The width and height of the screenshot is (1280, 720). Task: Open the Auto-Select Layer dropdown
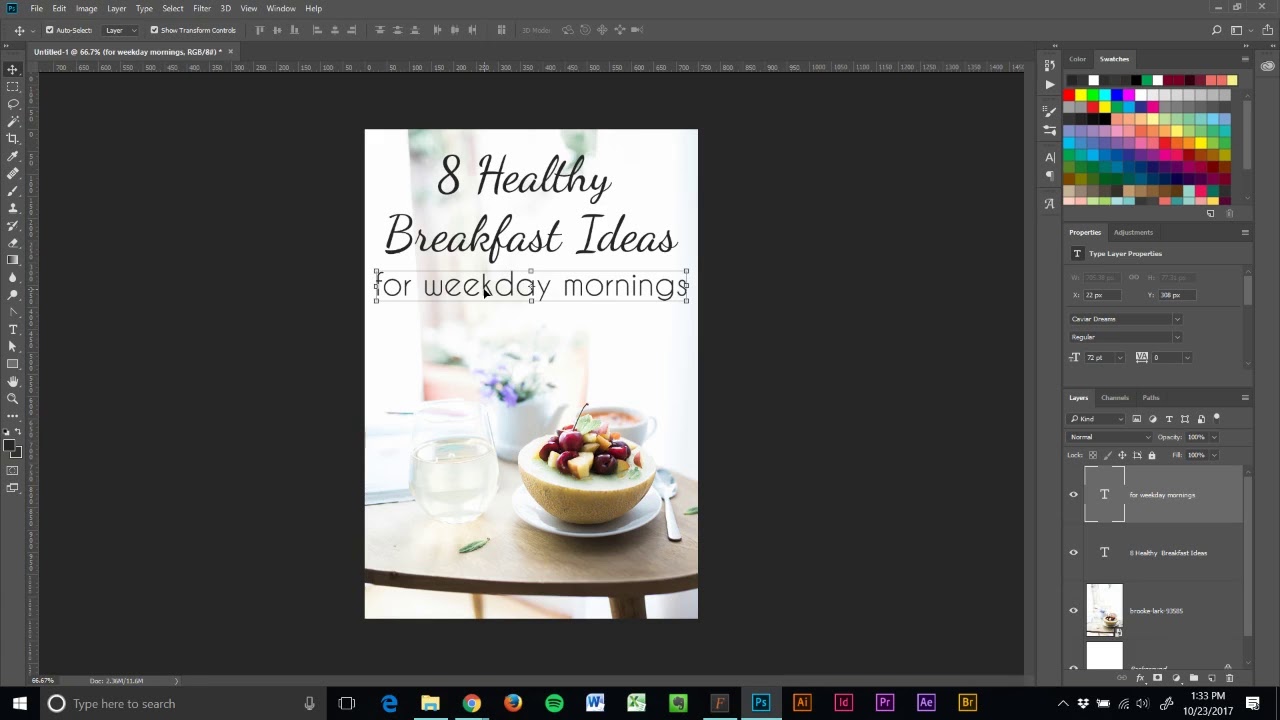coord(122,30)
